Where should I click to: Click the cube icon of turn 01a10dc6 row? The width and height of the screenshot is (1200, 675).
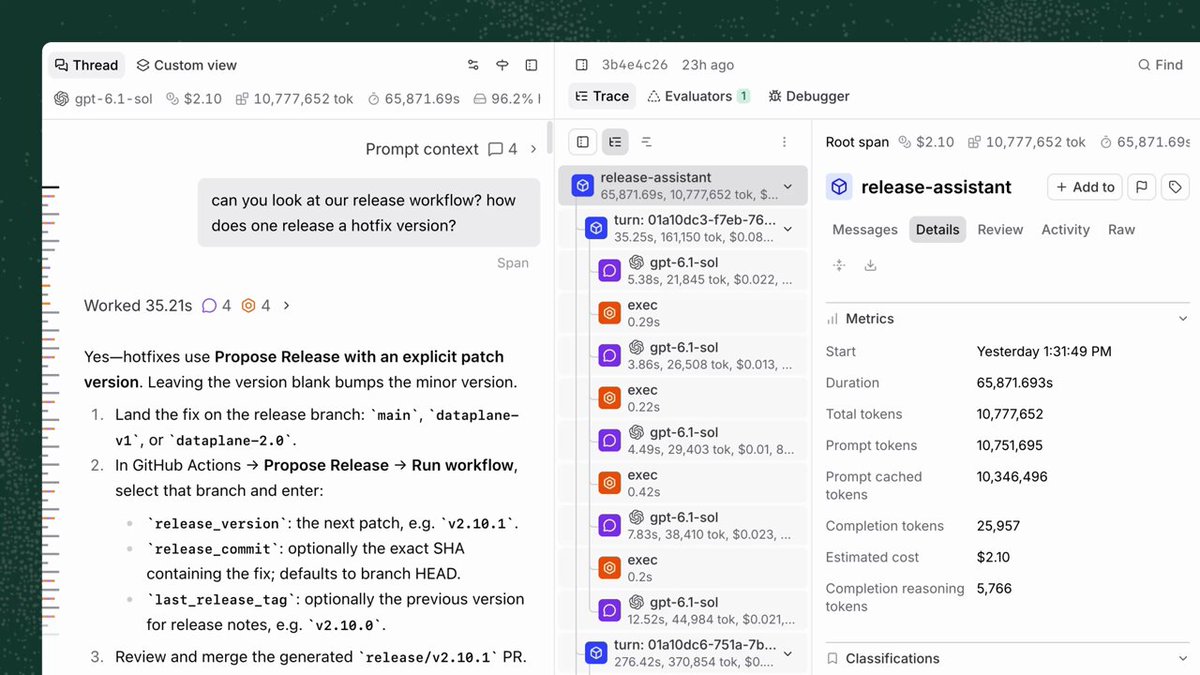(x=597, y=653)
